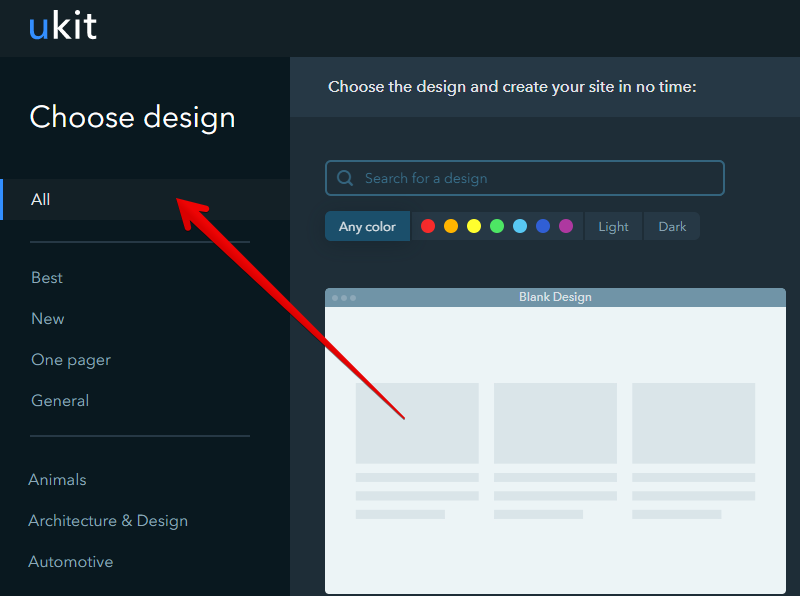Click the search magnifier icon

pyautogui.click(x=345, y=178)
